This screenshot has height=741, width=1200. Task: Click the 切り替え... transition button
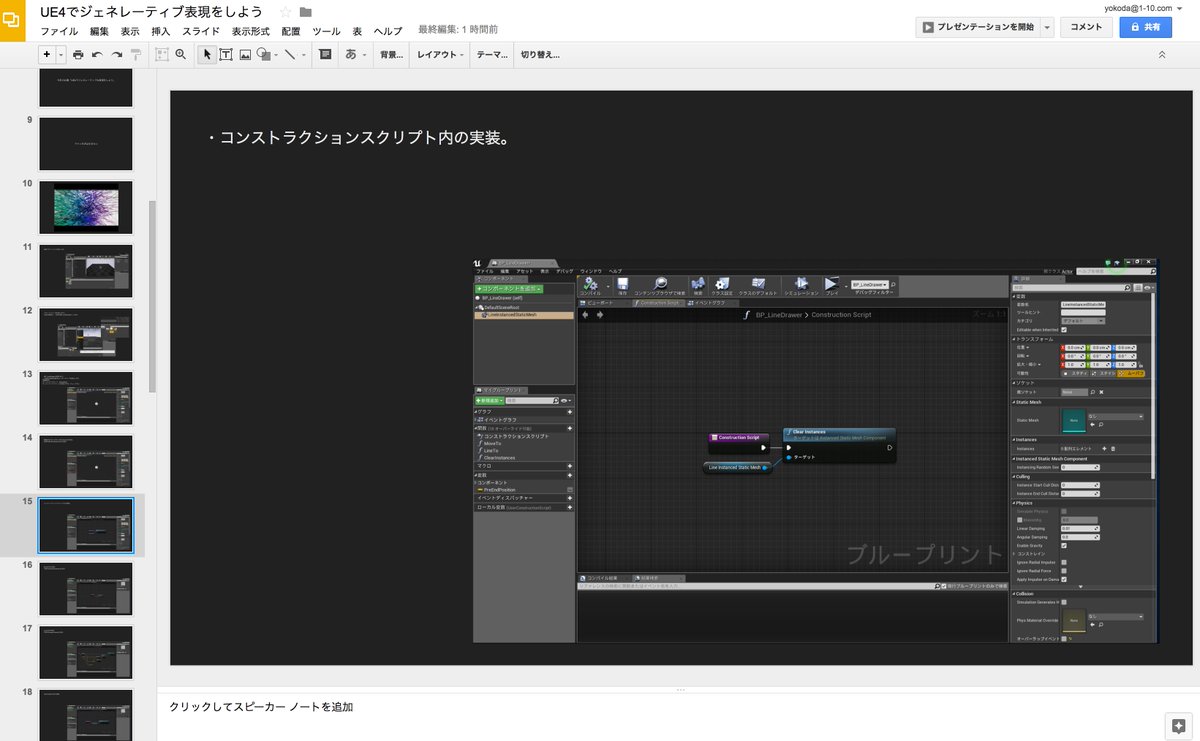(540, 54)
